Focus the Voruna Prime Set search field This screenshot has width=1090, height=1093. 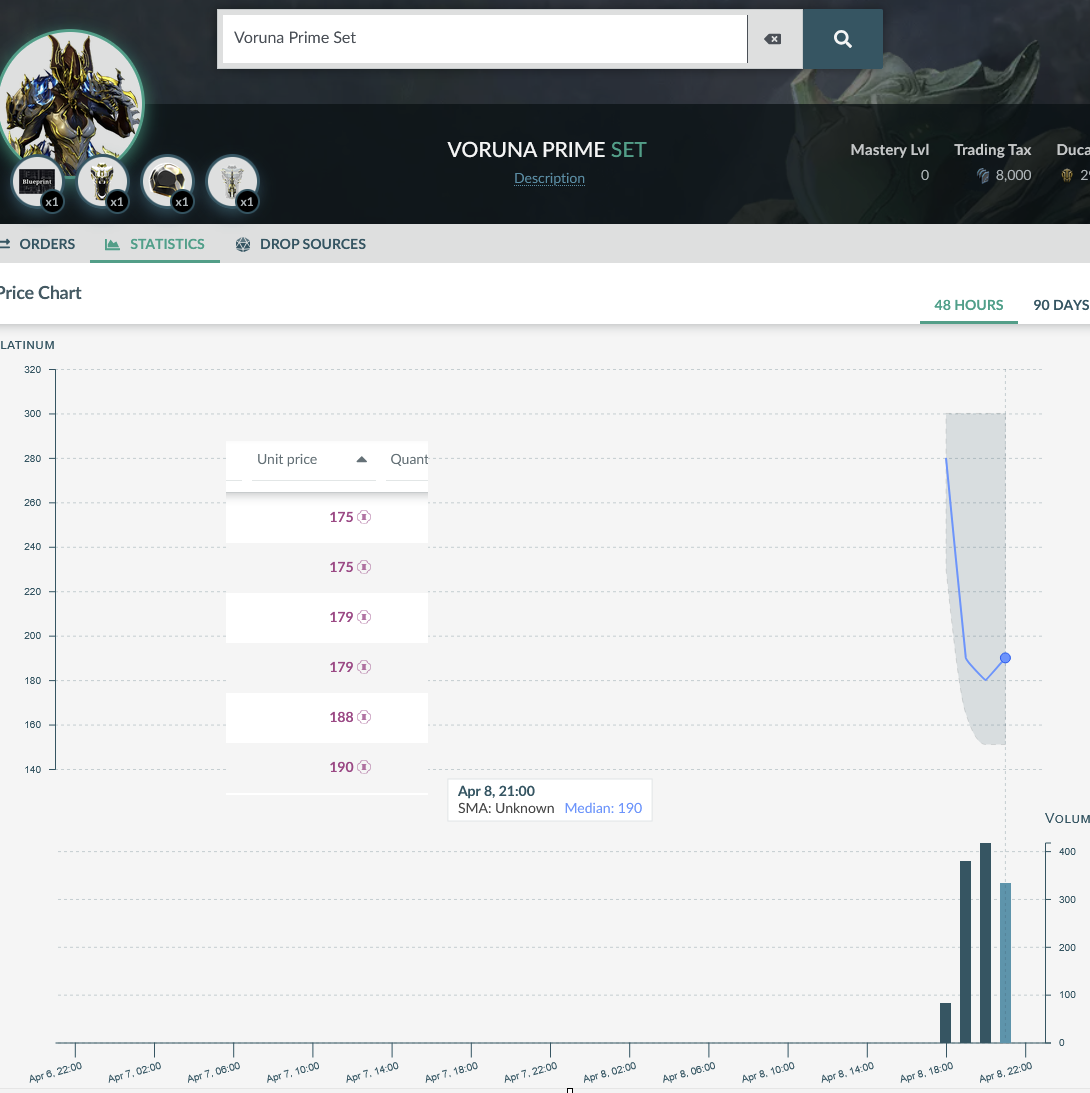[484, 38]
